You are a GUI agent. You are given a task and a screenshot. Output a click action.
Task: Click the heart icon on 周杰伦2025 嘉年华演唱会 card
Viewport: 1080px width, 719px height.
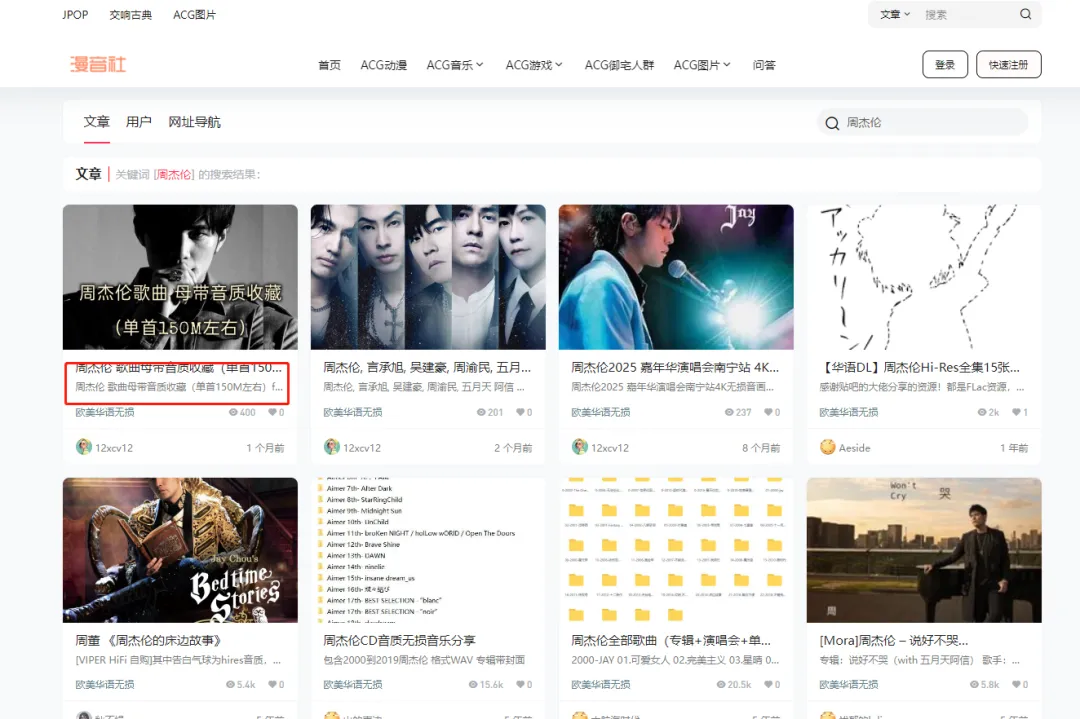click(768, 413)
